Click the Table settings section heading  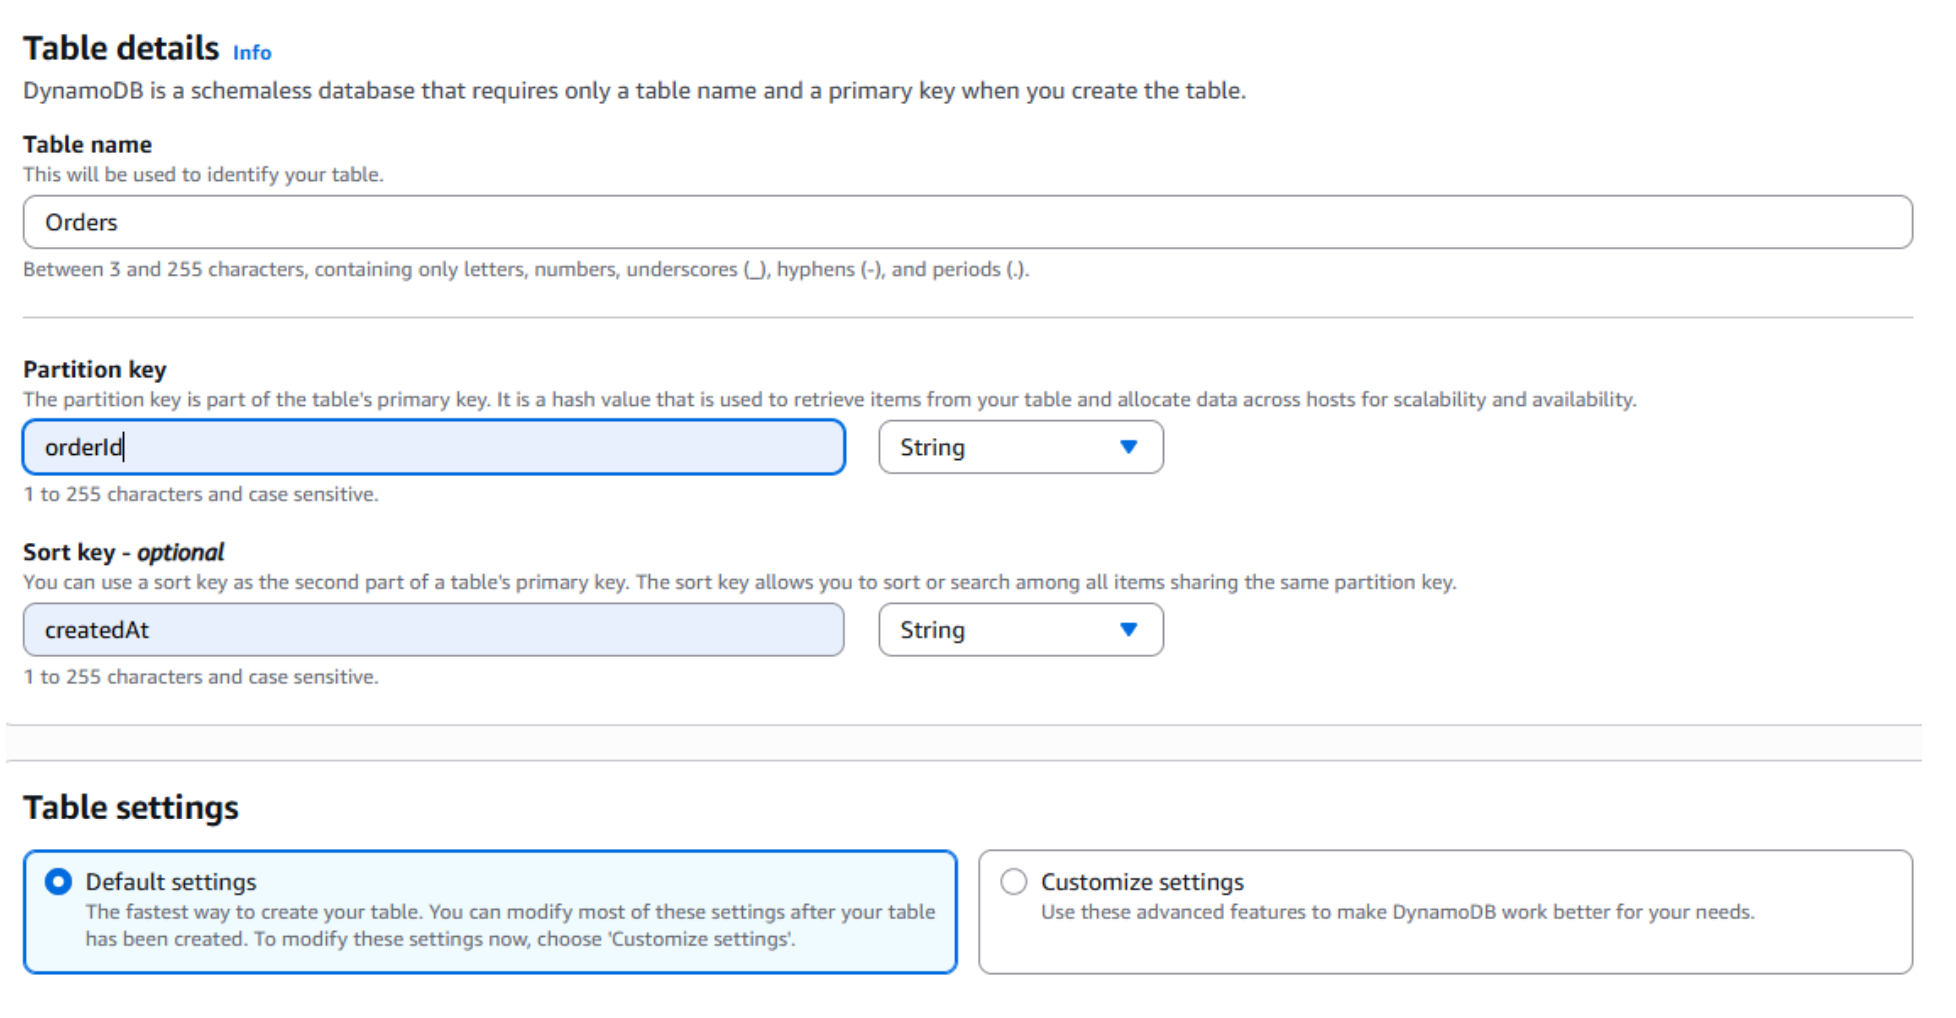point(131,807)
